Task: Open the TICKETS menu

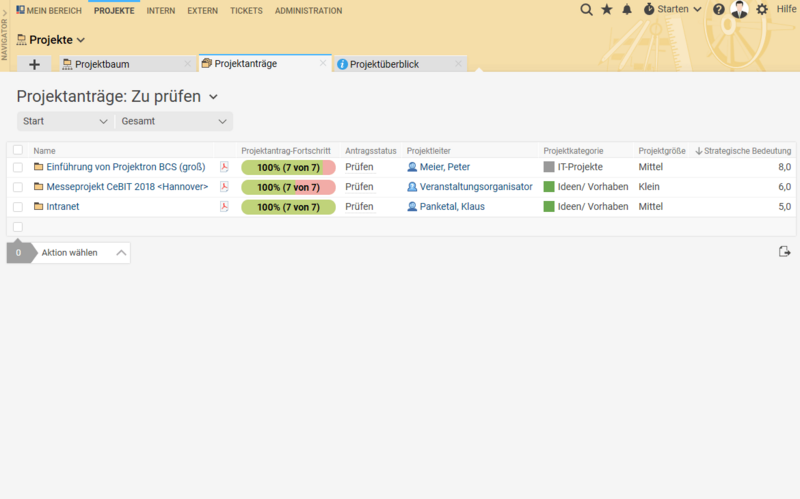Action: click(246, 10)
